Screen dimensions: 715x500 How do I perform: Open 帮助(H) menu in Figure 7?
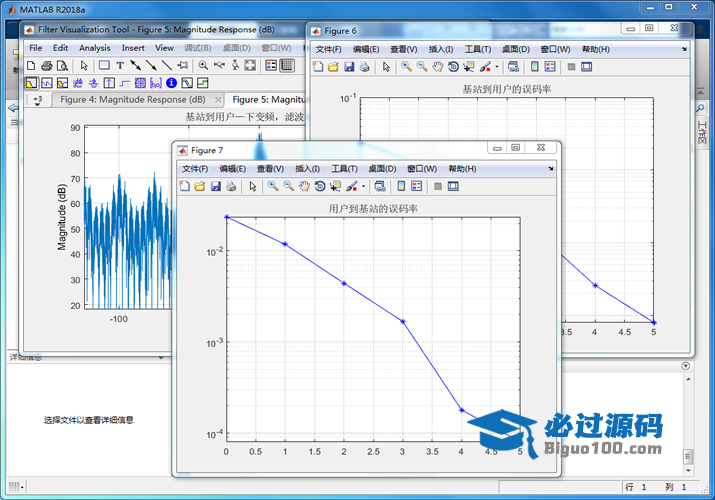[462, 169]
